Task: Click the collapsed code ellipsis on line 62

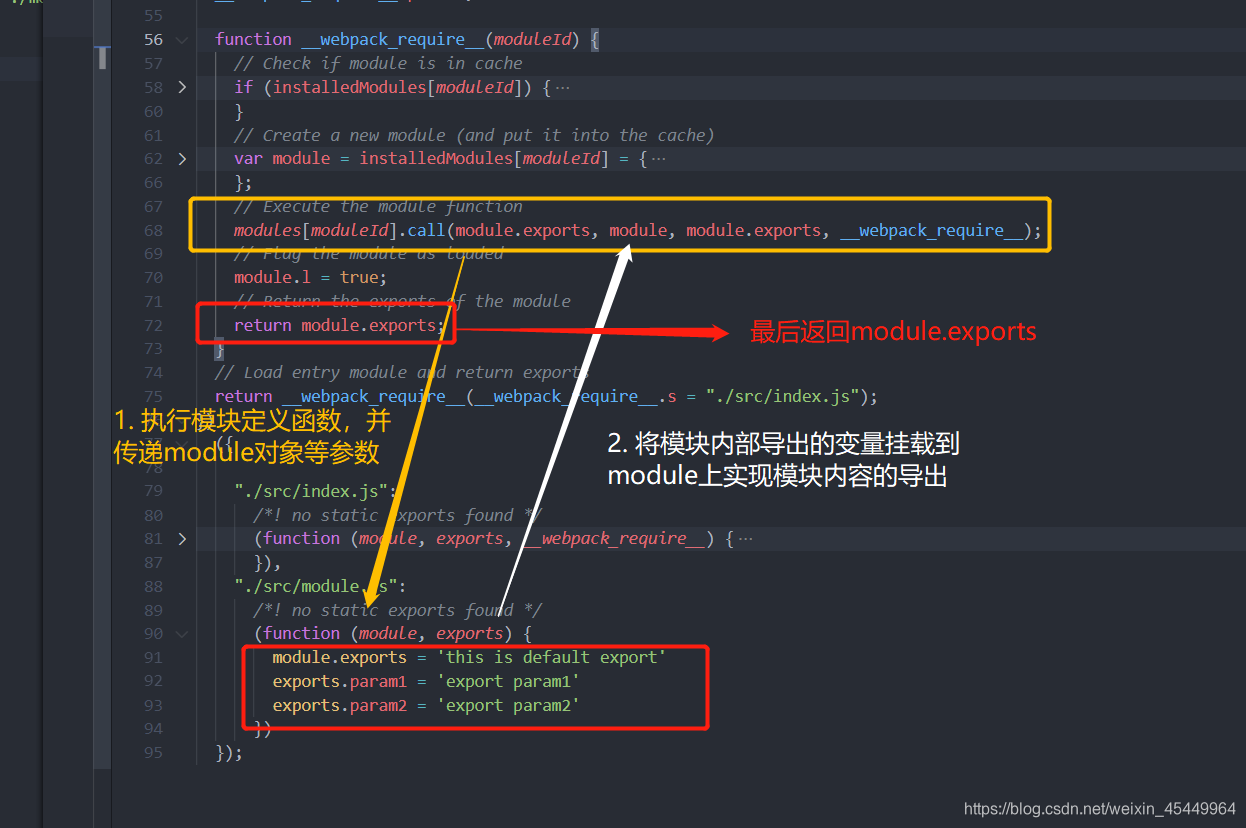Action: click(659, 158)
